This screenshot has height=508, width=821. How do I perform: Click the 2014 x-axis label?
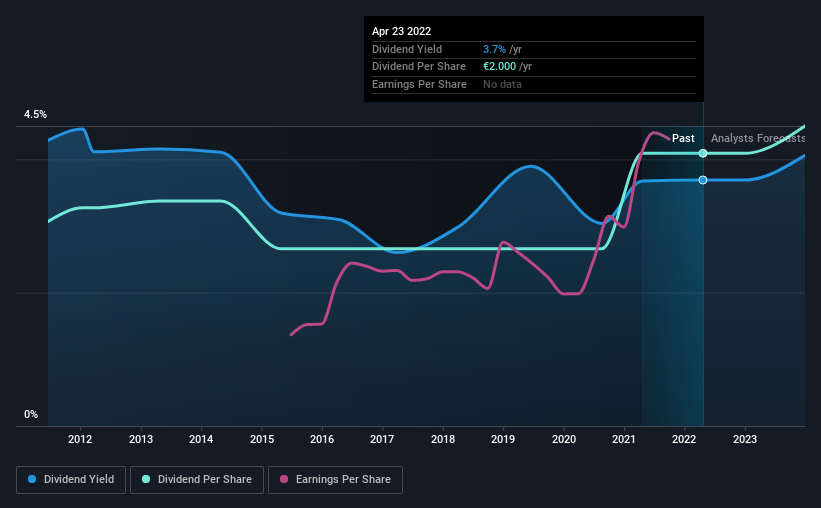pos(201,439)
